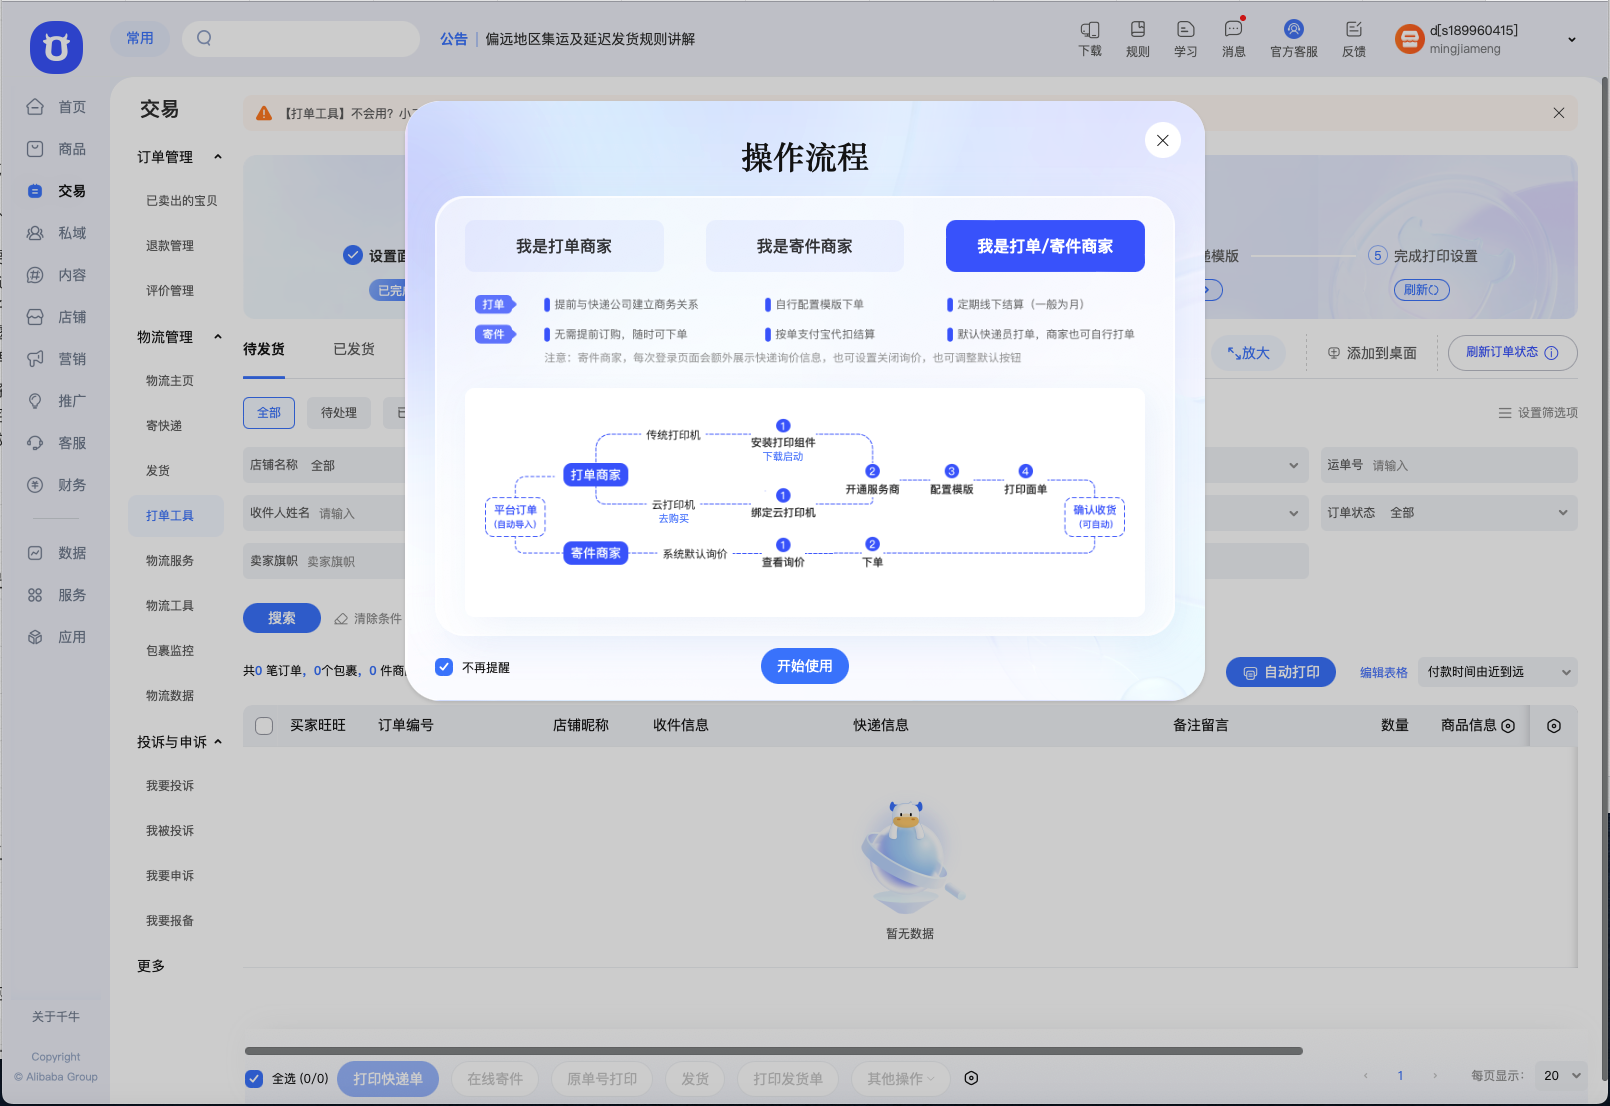
Task: Click the Qianniu logo icon
Action: click(x=56, y=47)
